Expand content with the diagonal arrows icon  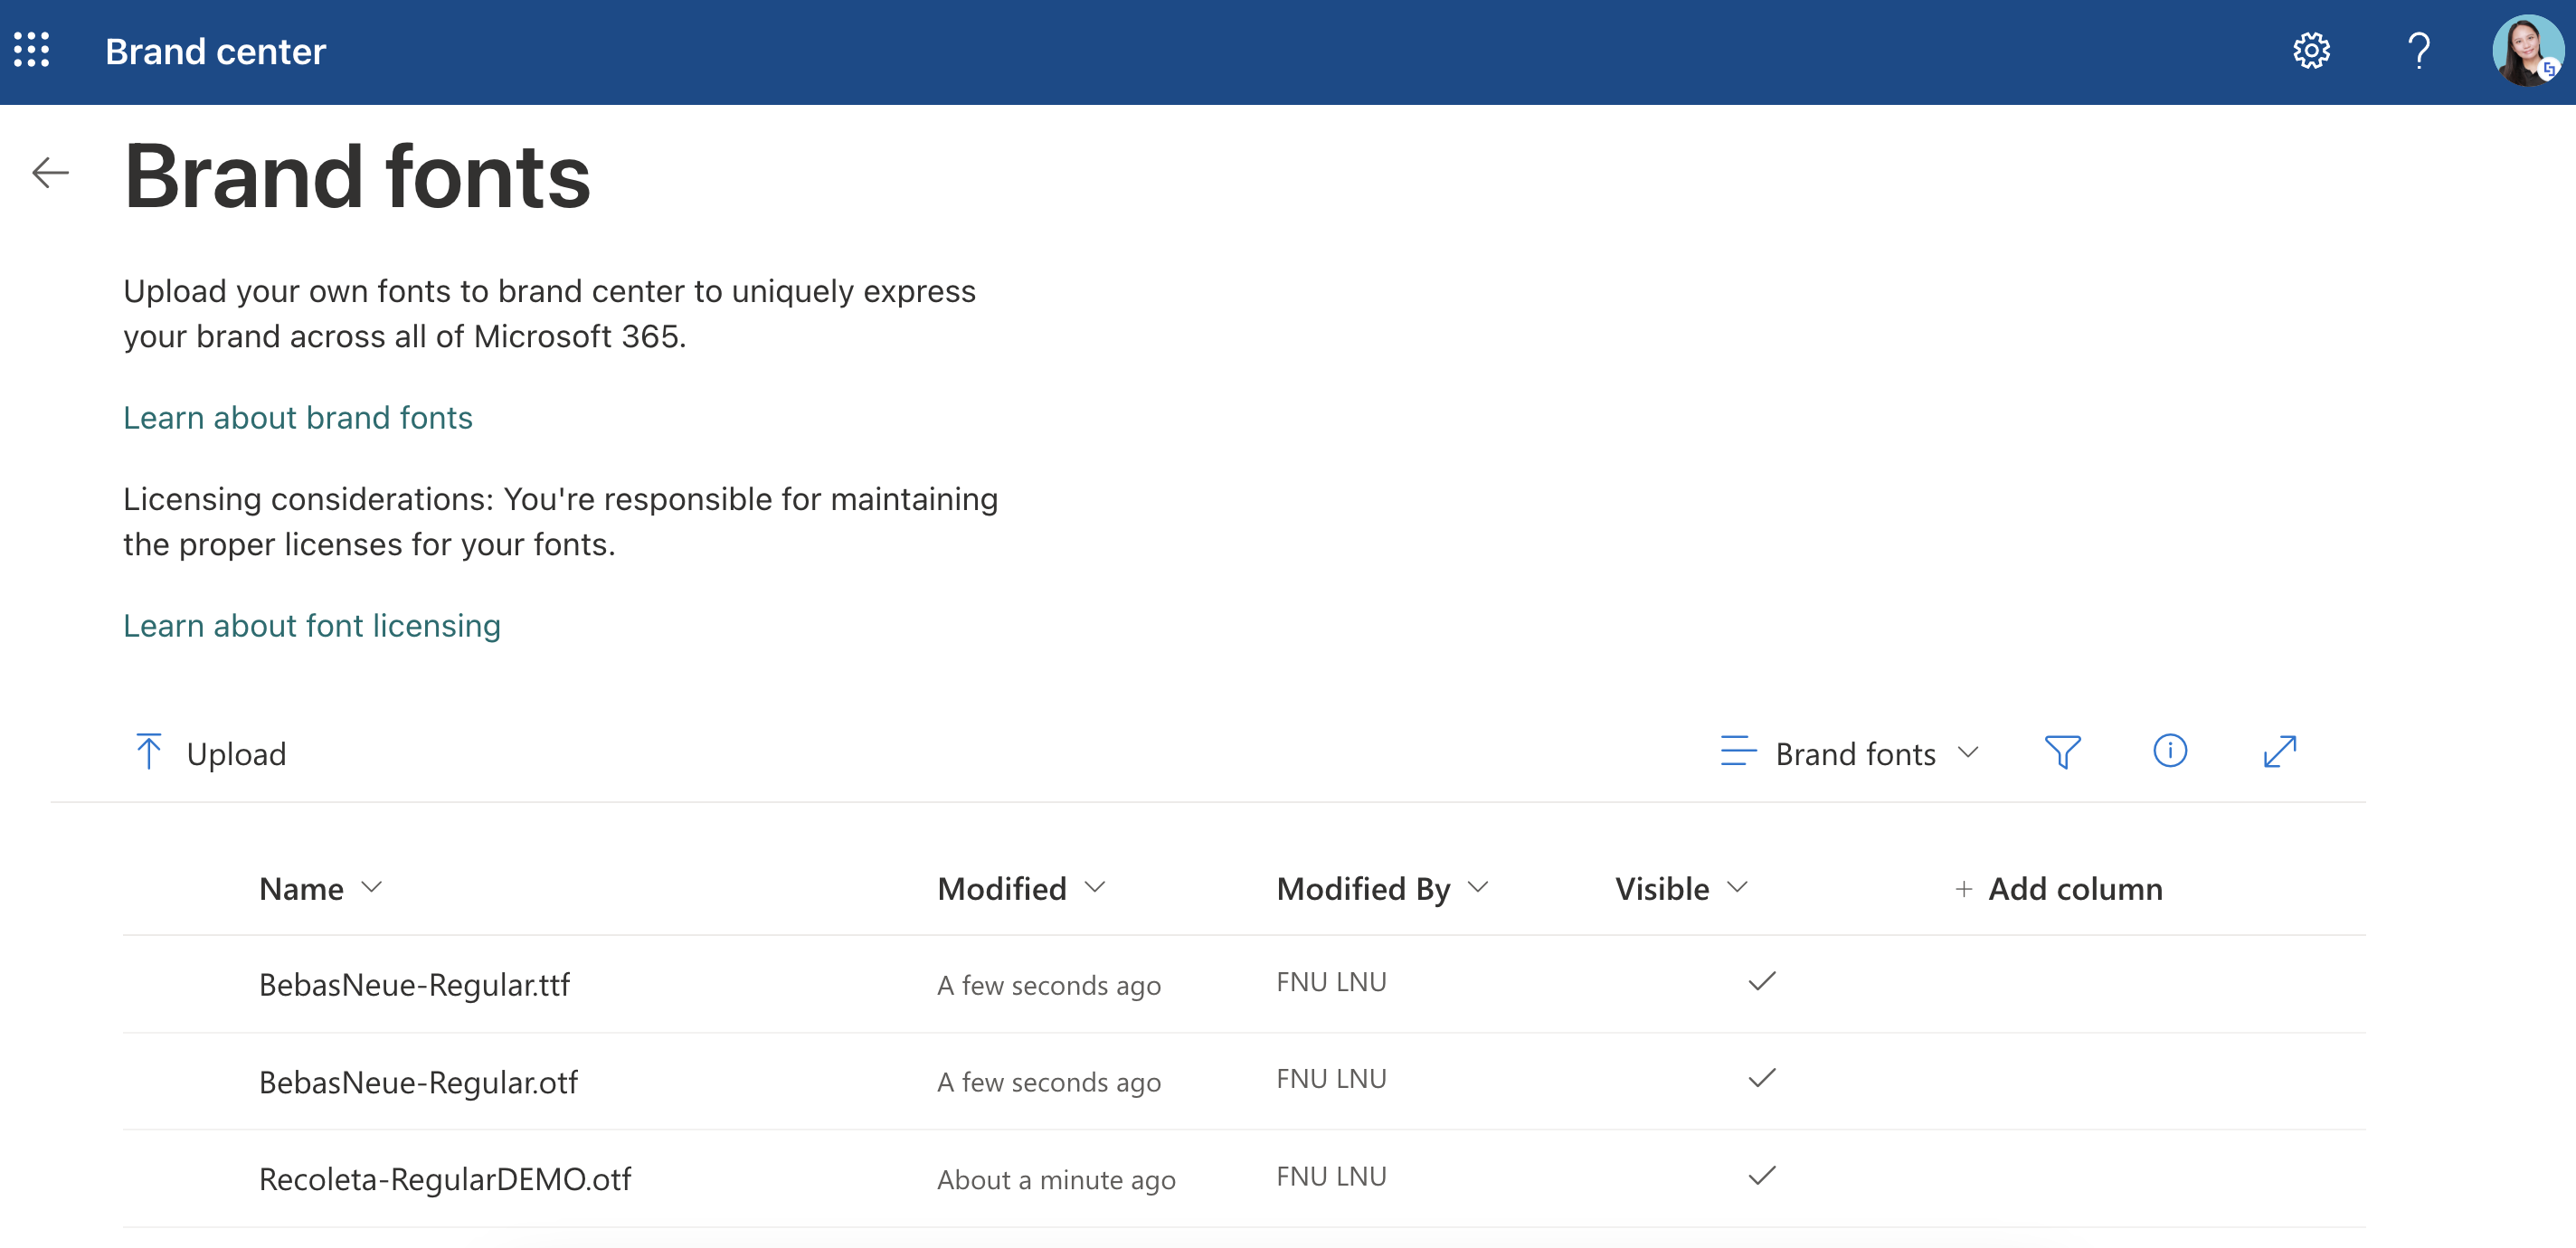(x=2279, y=752)
